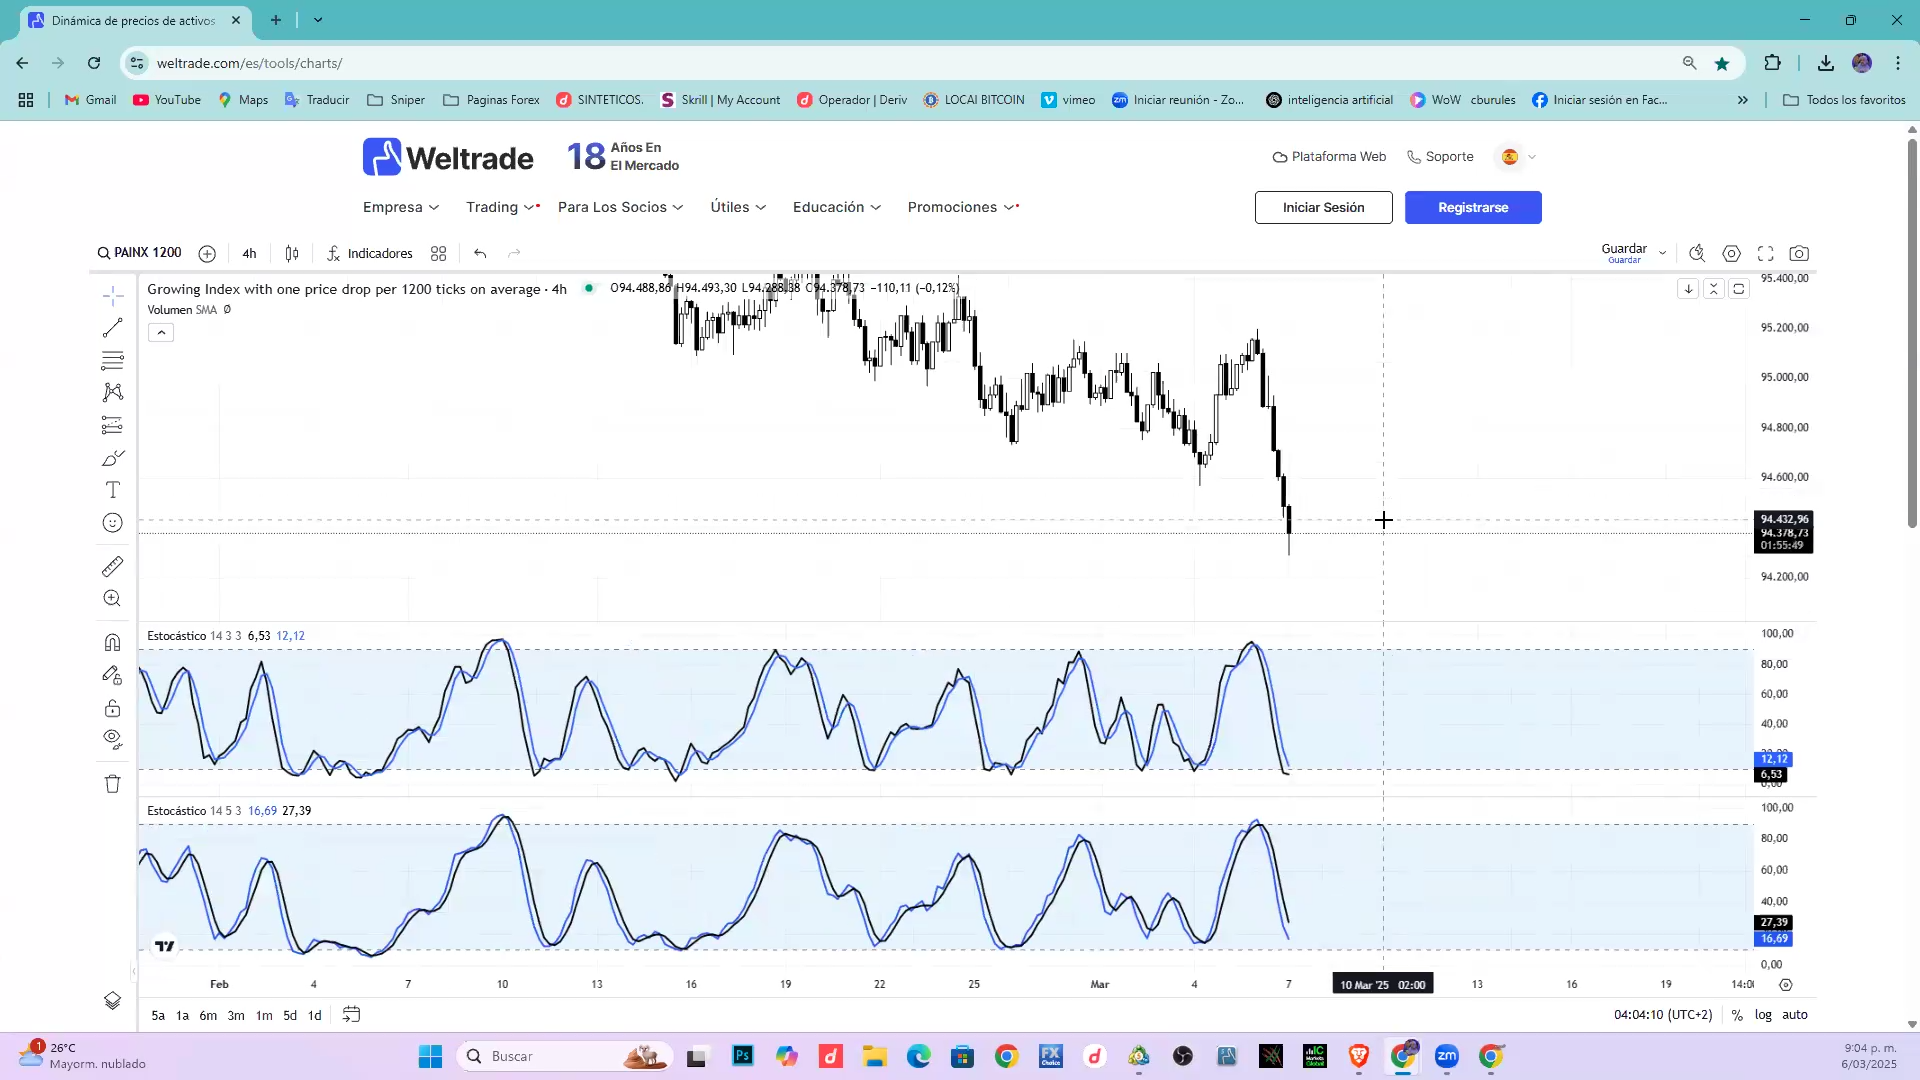
Task: Toggle lock all drawings icon
Action: [x=112, y=709]
